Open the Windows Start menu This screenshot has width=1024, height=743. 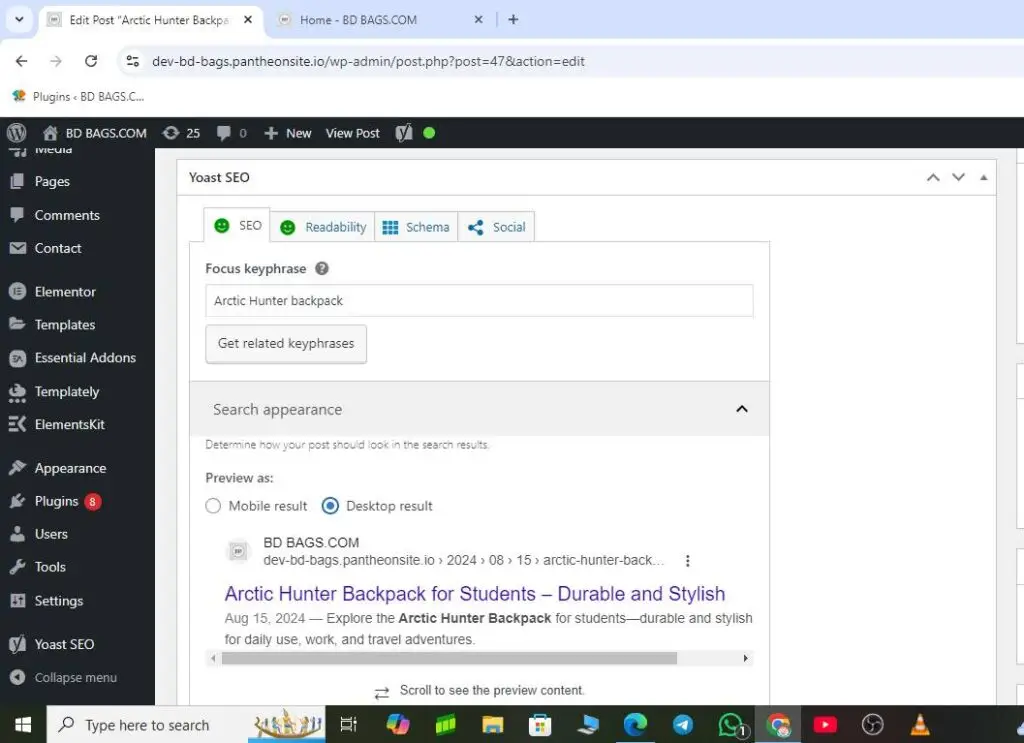[x=23, y=725]
